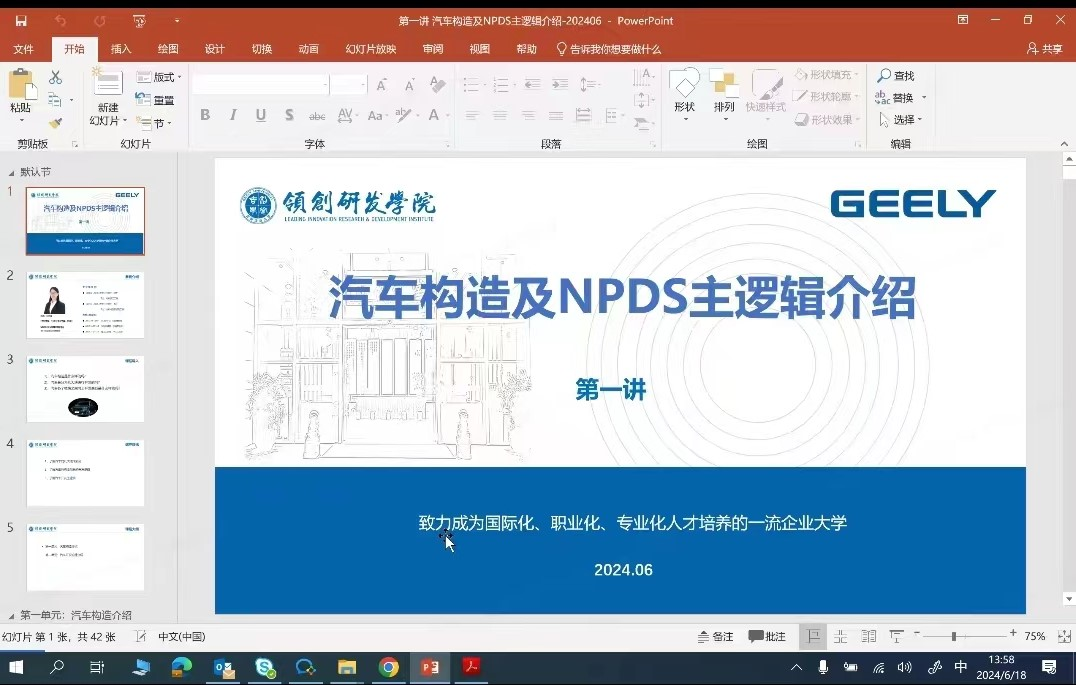Click the Find button
This screenshot has height=685, width=1076.
point(896,76)
